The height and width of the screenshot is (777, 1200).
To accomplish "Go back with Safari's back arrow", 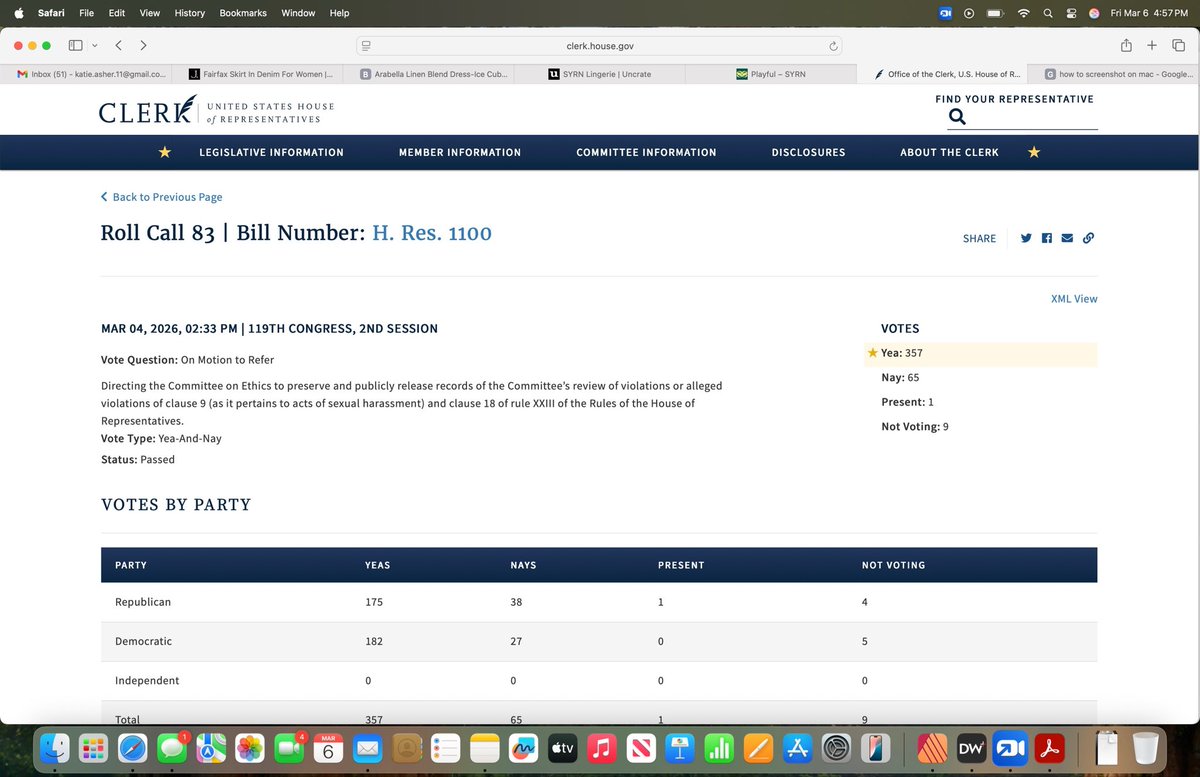I will 118,45.
